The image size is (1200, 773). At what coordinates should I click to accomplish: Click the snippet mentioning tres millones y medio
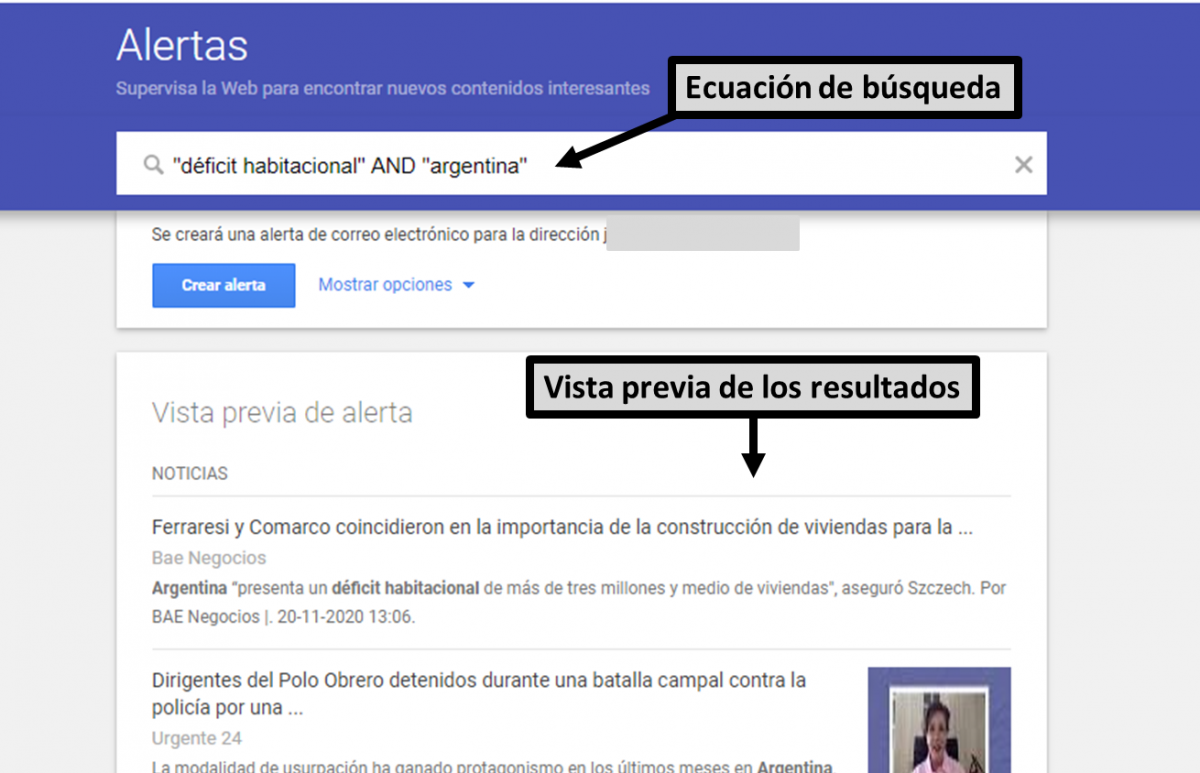point(578,602)
